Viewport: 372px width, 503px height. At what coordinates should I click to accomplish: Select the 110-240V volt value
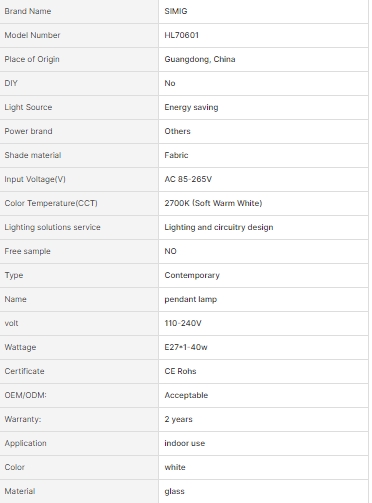point(183,323)
